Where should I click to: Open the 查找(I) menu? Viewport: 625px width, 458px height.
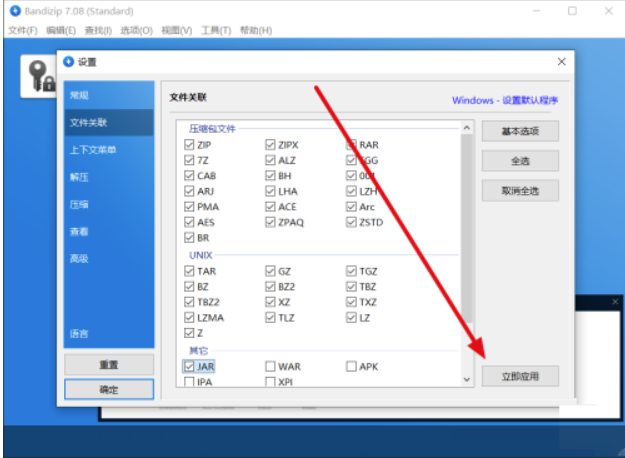98,31
